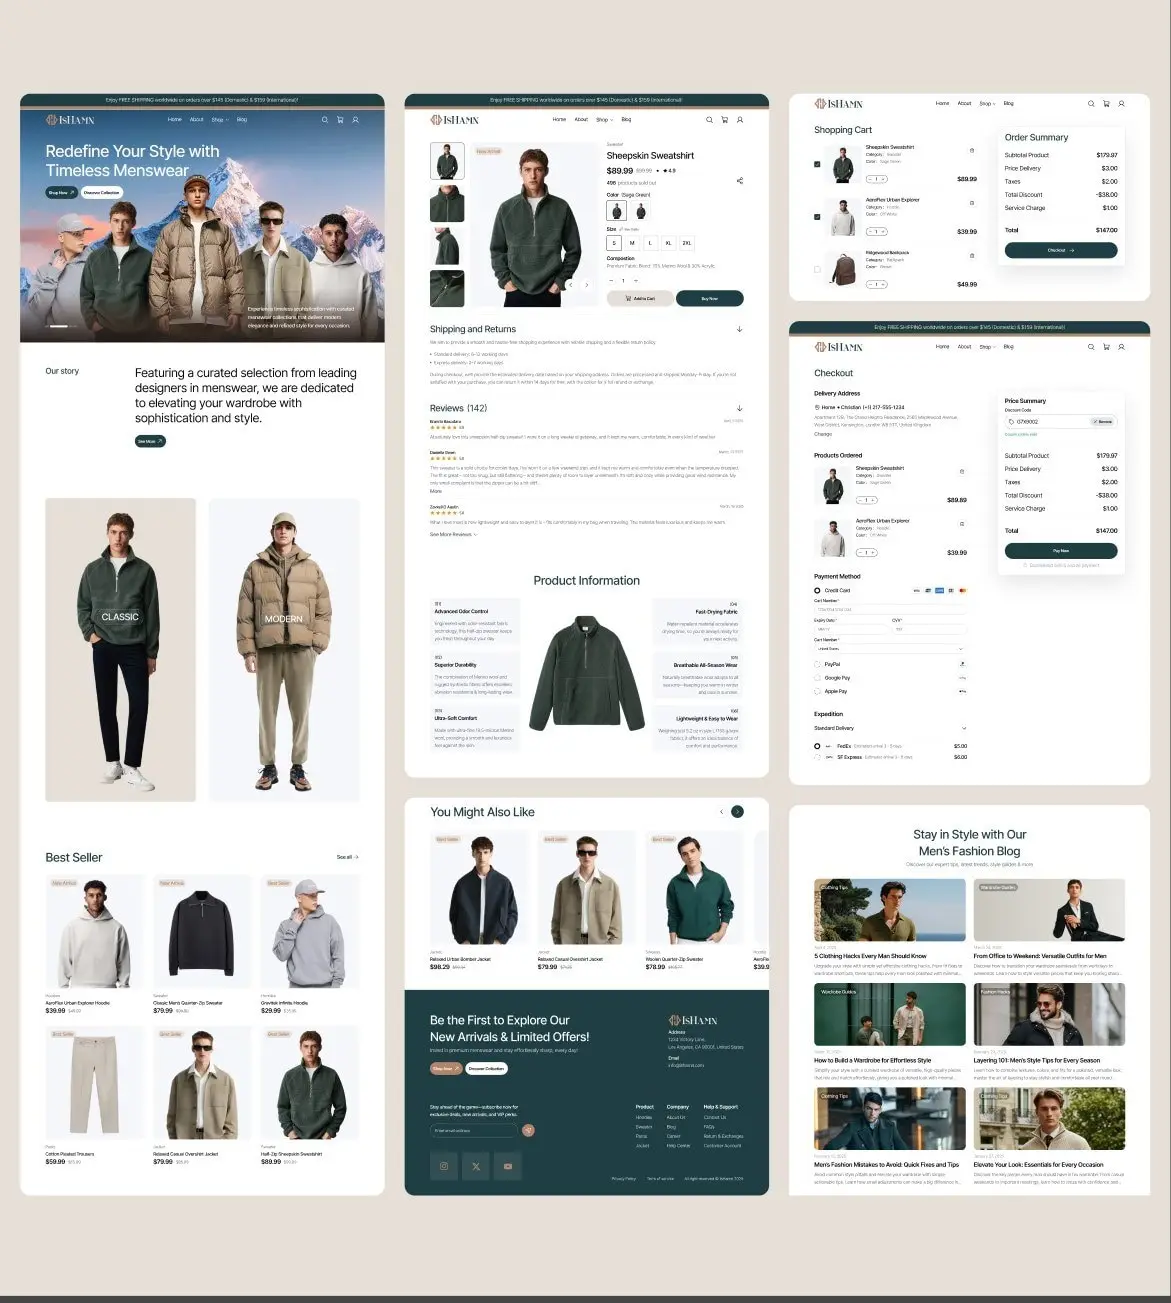Select the first Sage Green color swatch
Viewport: 1171px width, 1303px height.
[616, 211]
